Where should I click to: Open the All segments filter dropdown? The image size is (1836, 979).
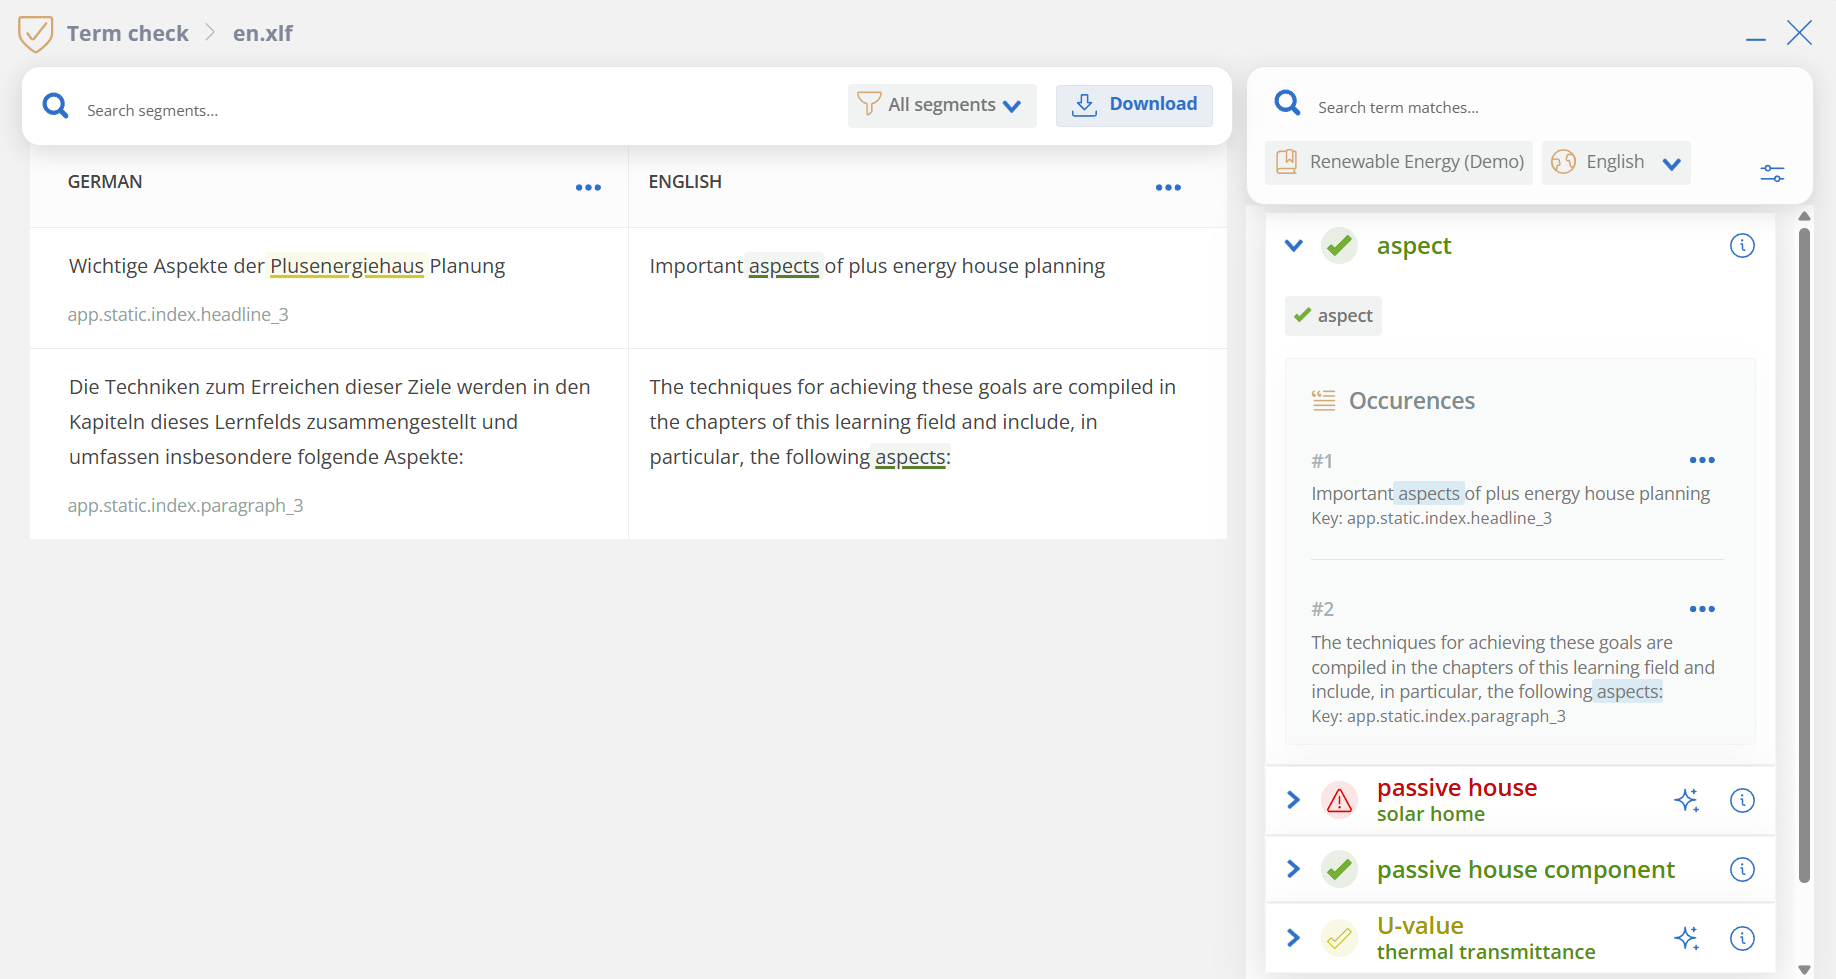point(942,105)
